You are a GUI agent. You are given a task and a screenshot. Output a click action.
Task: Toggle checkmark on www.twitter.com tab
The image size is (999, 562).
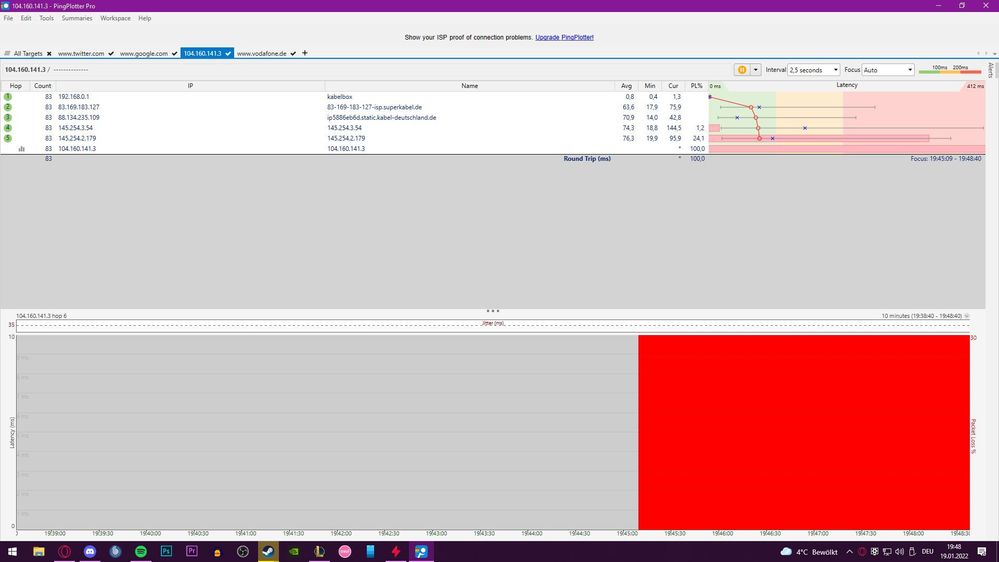pyautogui.click(x=111, y=54)
